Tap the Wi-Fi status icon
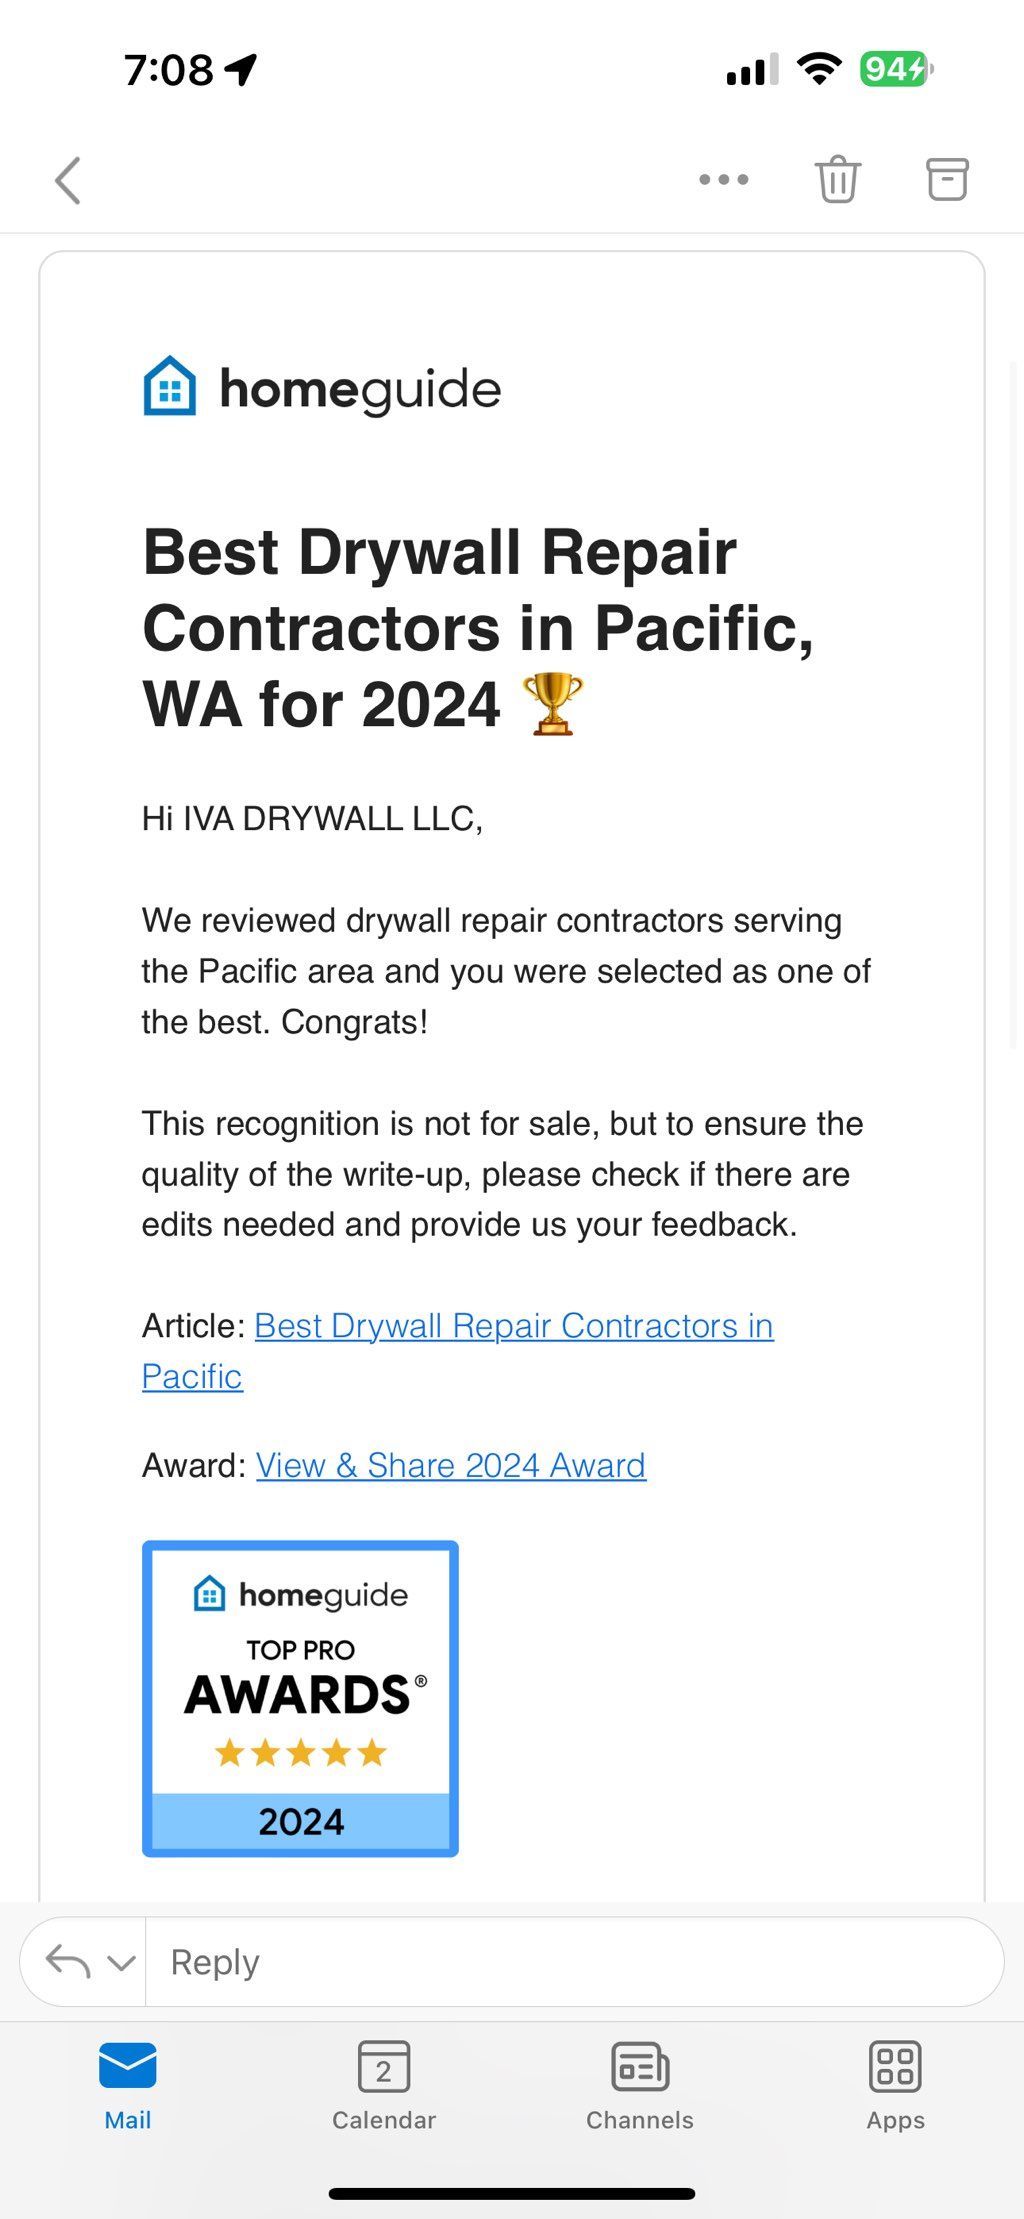The width and height of the screenshot is (1024, 2219). coord(819,68)
